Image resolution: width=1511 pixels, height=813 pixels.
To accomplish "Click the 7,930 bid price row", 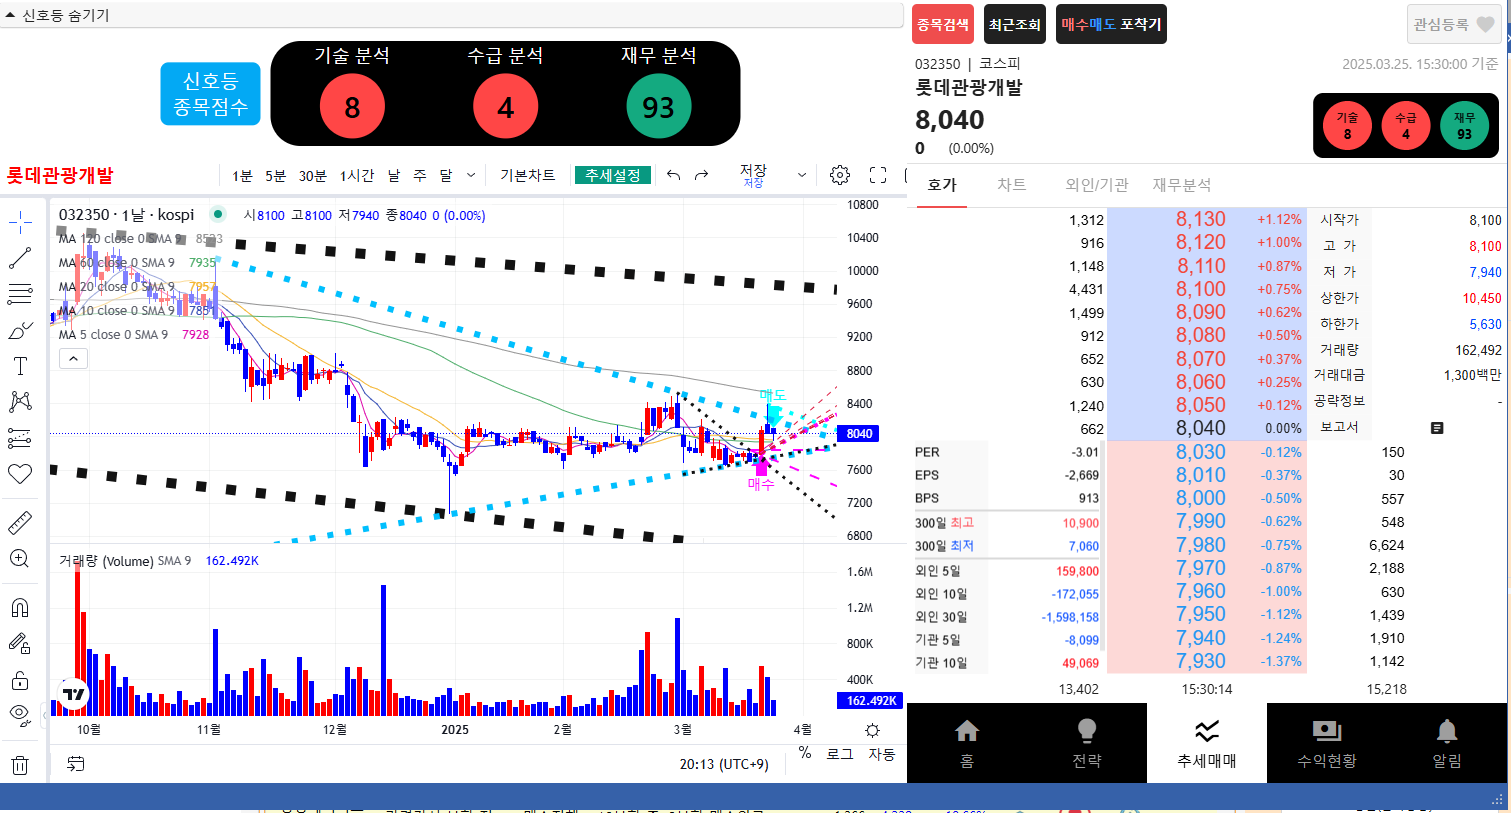I will [1207, 661].
